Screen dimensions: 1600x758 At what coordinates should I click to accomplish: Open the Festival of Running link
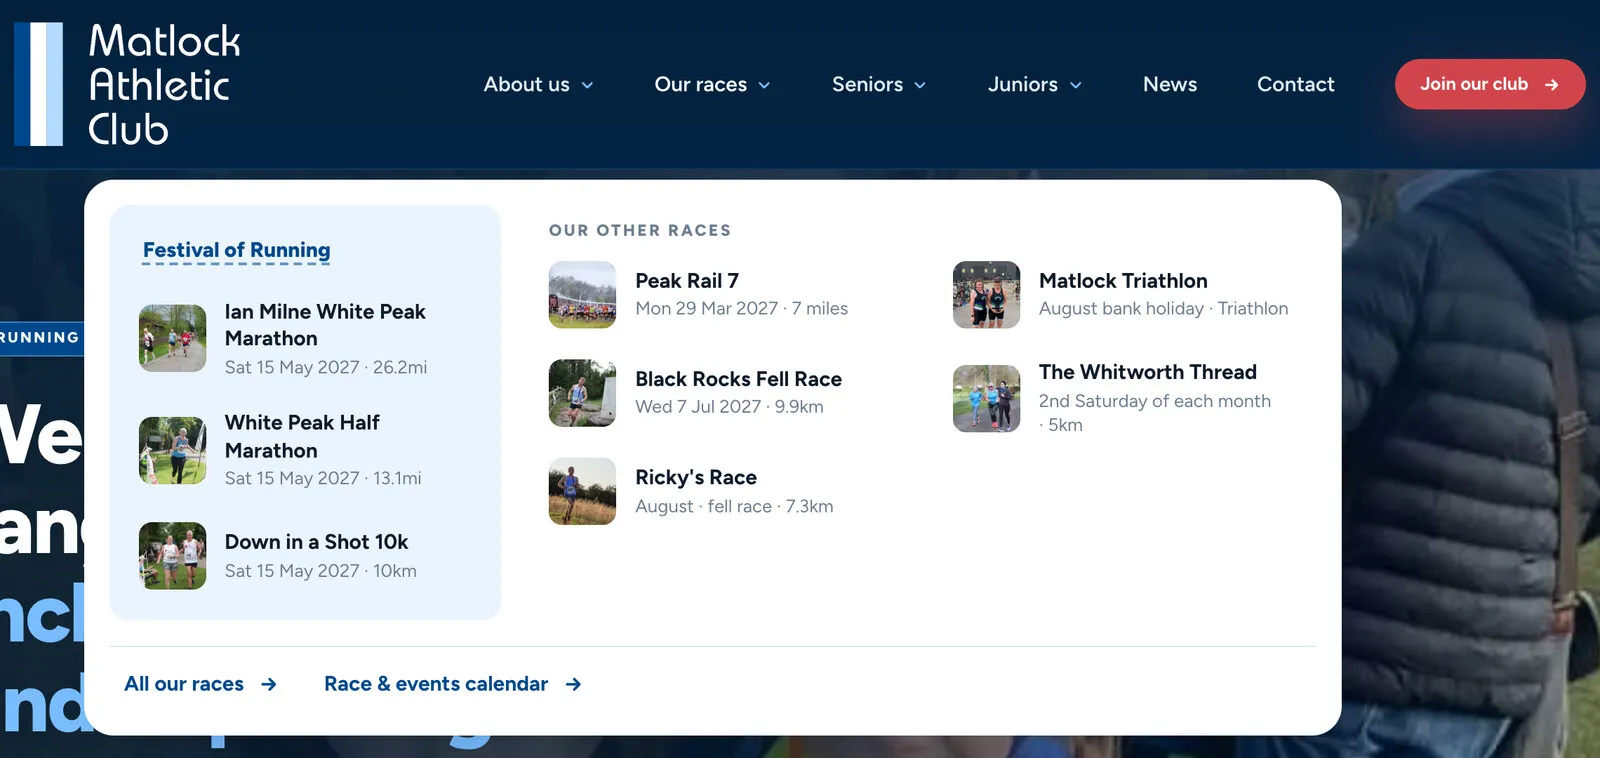pyautogui.click(x=236, y=250)
